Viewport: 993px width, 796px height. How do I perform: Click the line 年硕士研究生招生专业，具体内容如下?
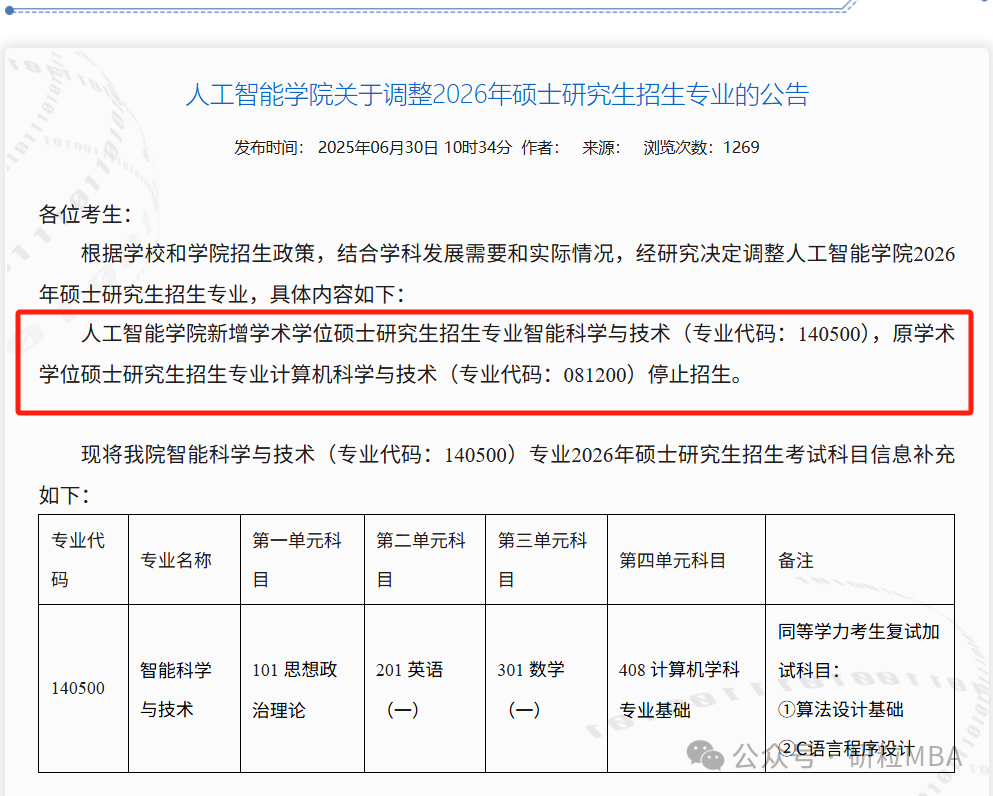coord(222,294)
